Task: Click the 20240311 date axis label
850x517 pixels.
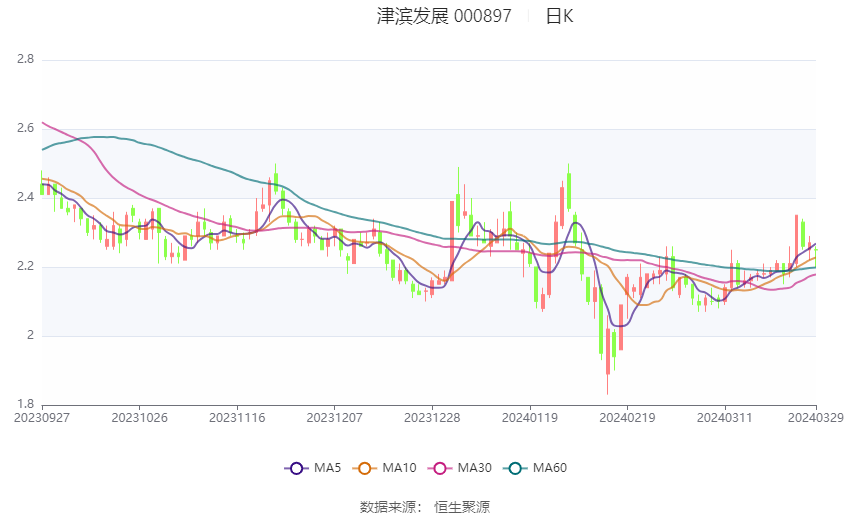Action: point(725,418)
